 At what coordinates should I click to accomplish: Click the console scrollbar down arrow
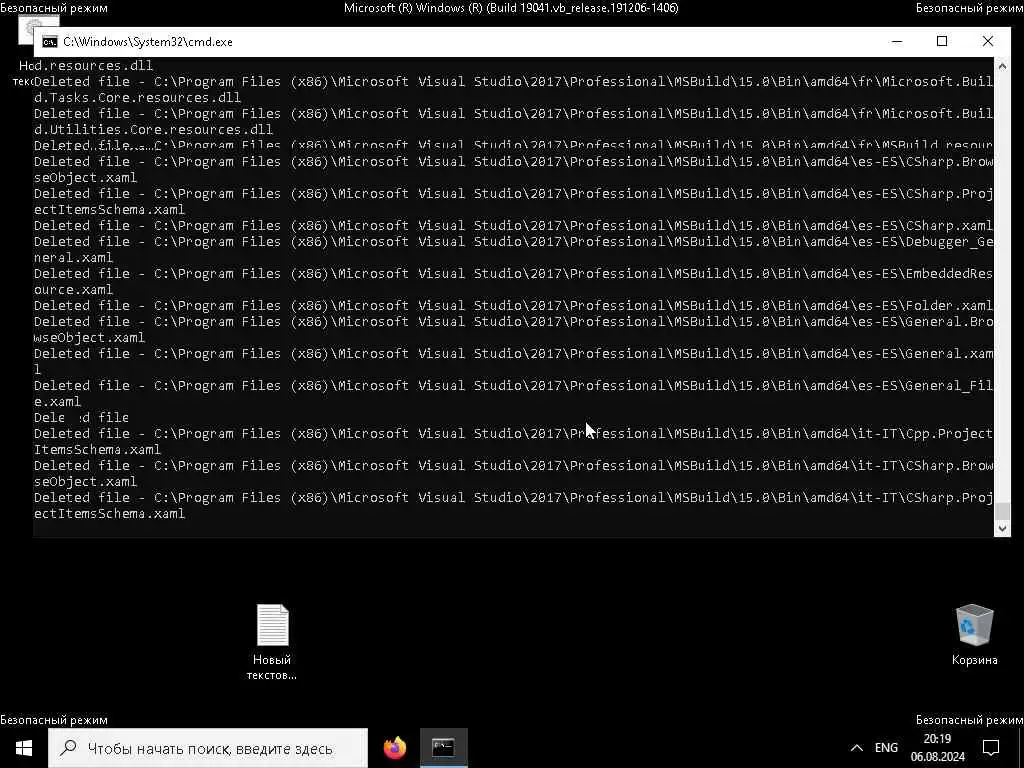[1002, 529]
